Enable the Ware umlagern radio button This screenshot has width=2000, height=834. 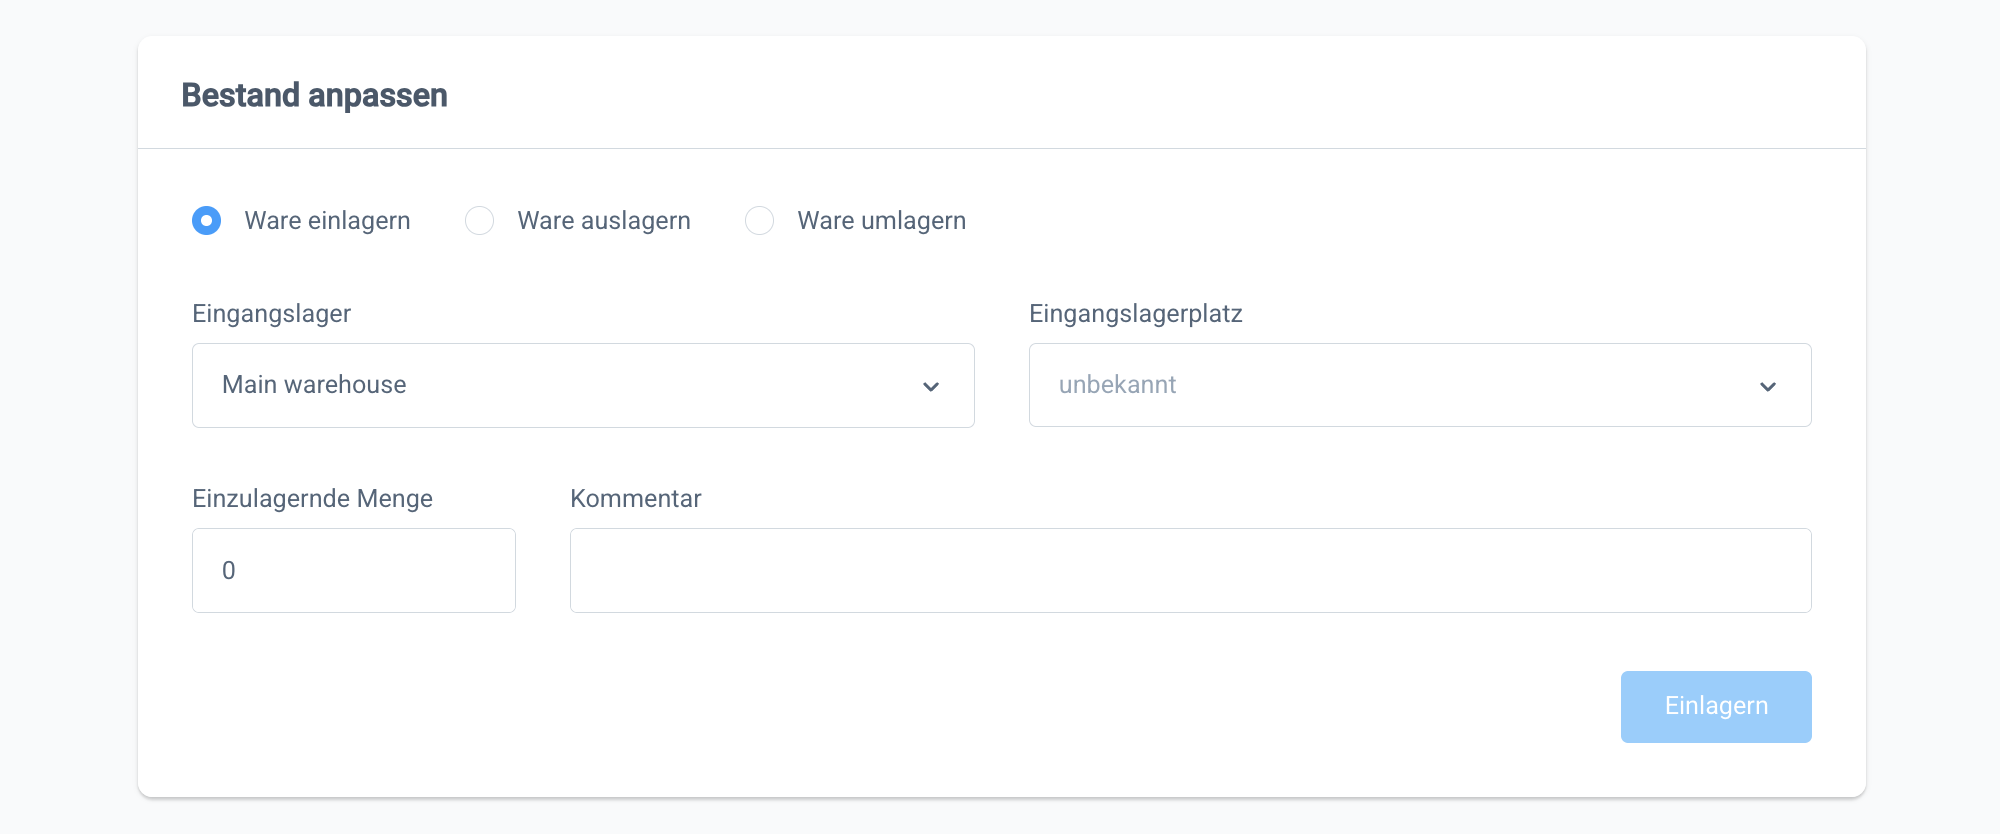759,221
